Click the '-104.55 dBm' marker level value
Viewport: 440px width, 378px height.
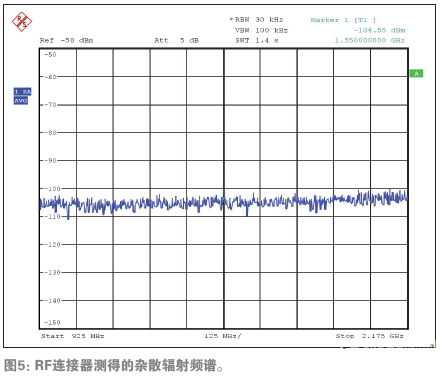(379, 30)
